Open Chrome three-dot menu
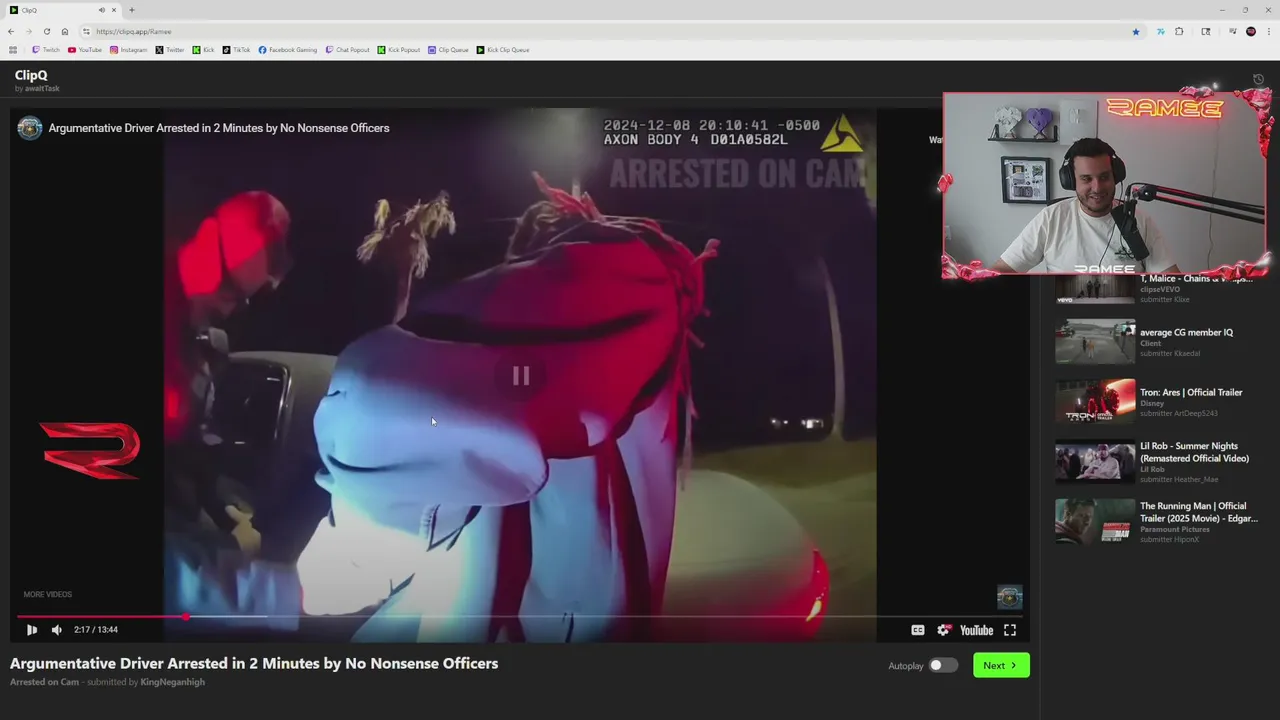The height and width of the screenshot is (720, 1280). [1268, 31]
